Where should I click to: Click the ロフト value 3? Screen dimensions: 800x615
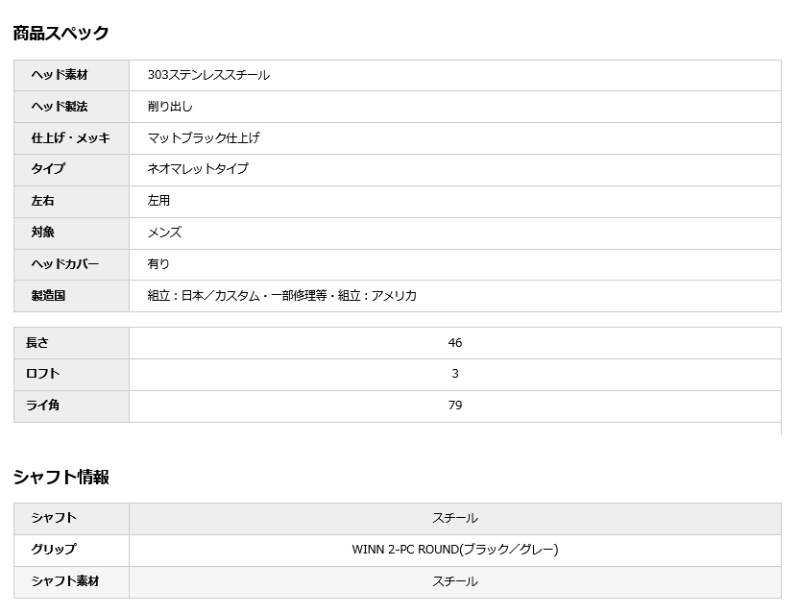pos(455,374)
